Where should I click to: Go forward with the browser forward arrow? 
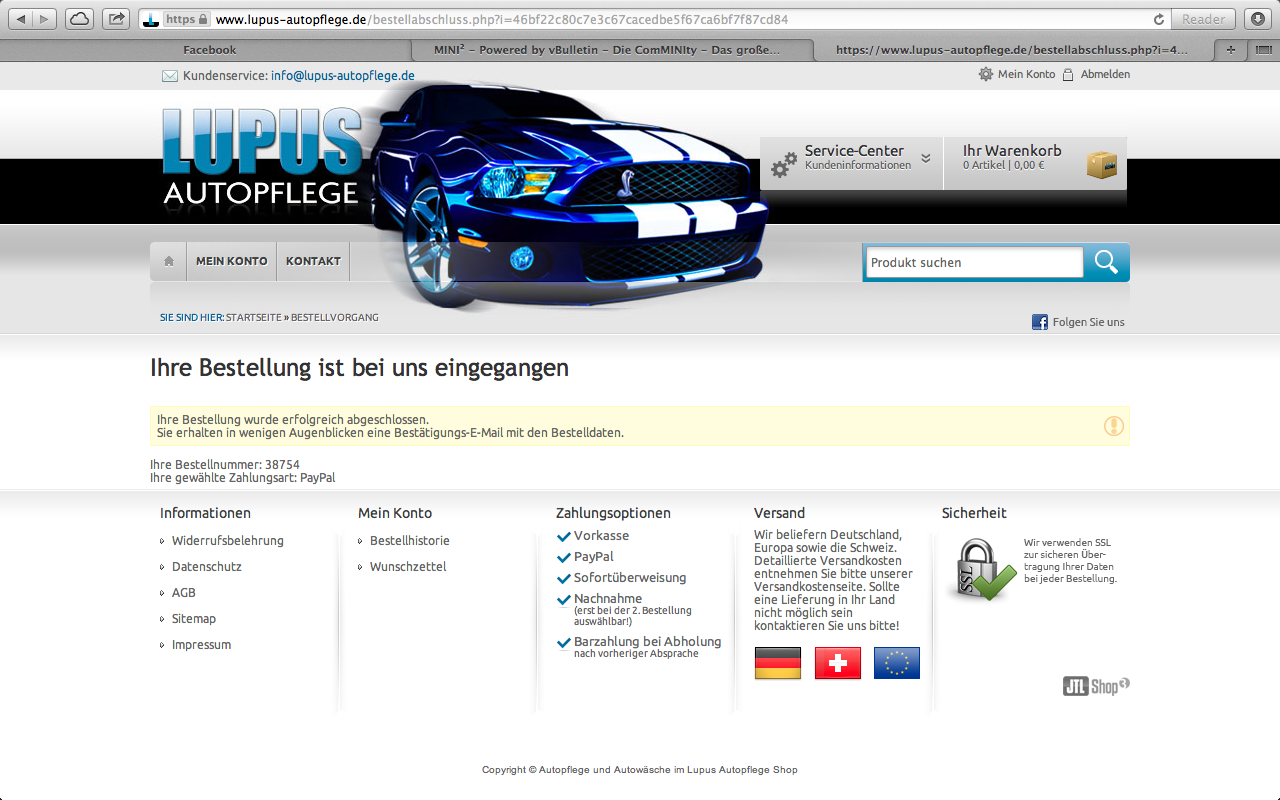point(46,19)
